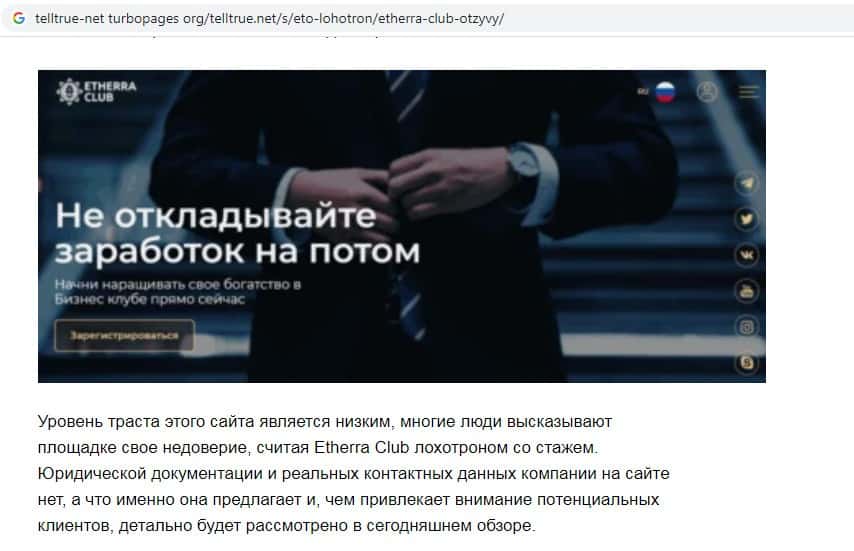Open the user profile icon
The width and height of the screenshot is (854, 551).
707,91
